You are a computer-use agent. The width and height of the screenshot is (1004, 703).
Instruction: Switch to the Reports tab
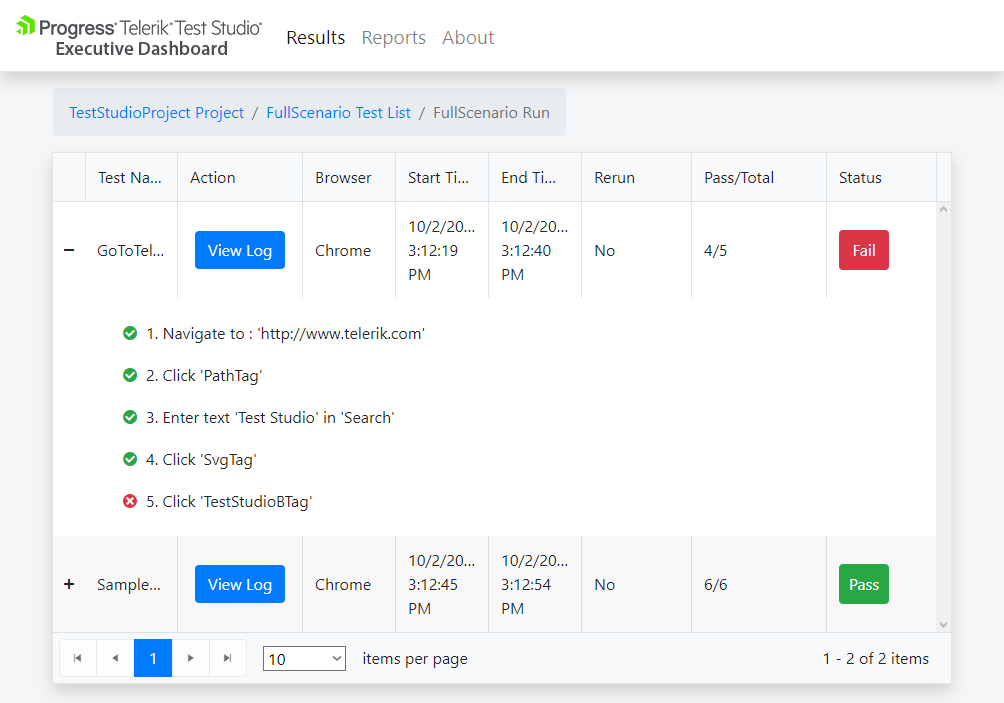point(393,38)
